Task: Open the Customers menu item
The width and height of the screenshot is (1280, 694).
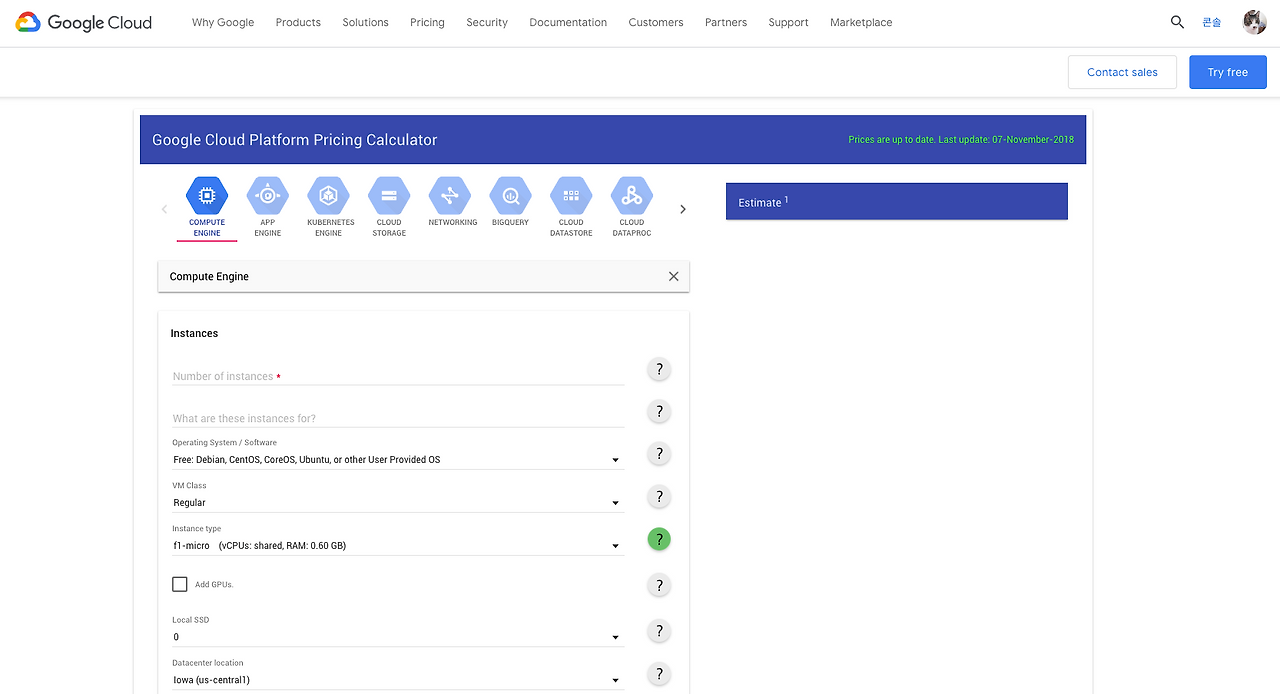Action: coord(656,22)
